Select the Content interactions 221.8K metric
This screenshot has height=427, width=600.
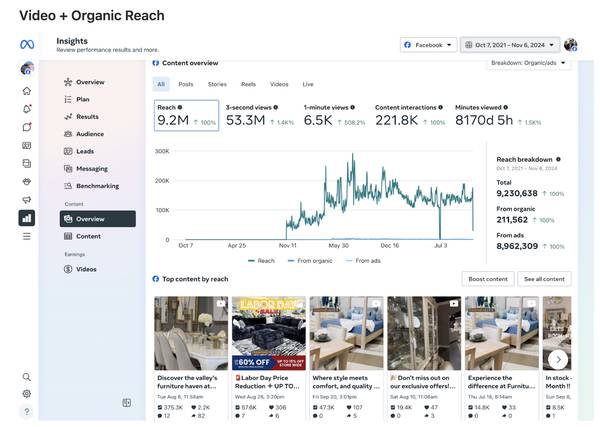(x=410, y=116)
